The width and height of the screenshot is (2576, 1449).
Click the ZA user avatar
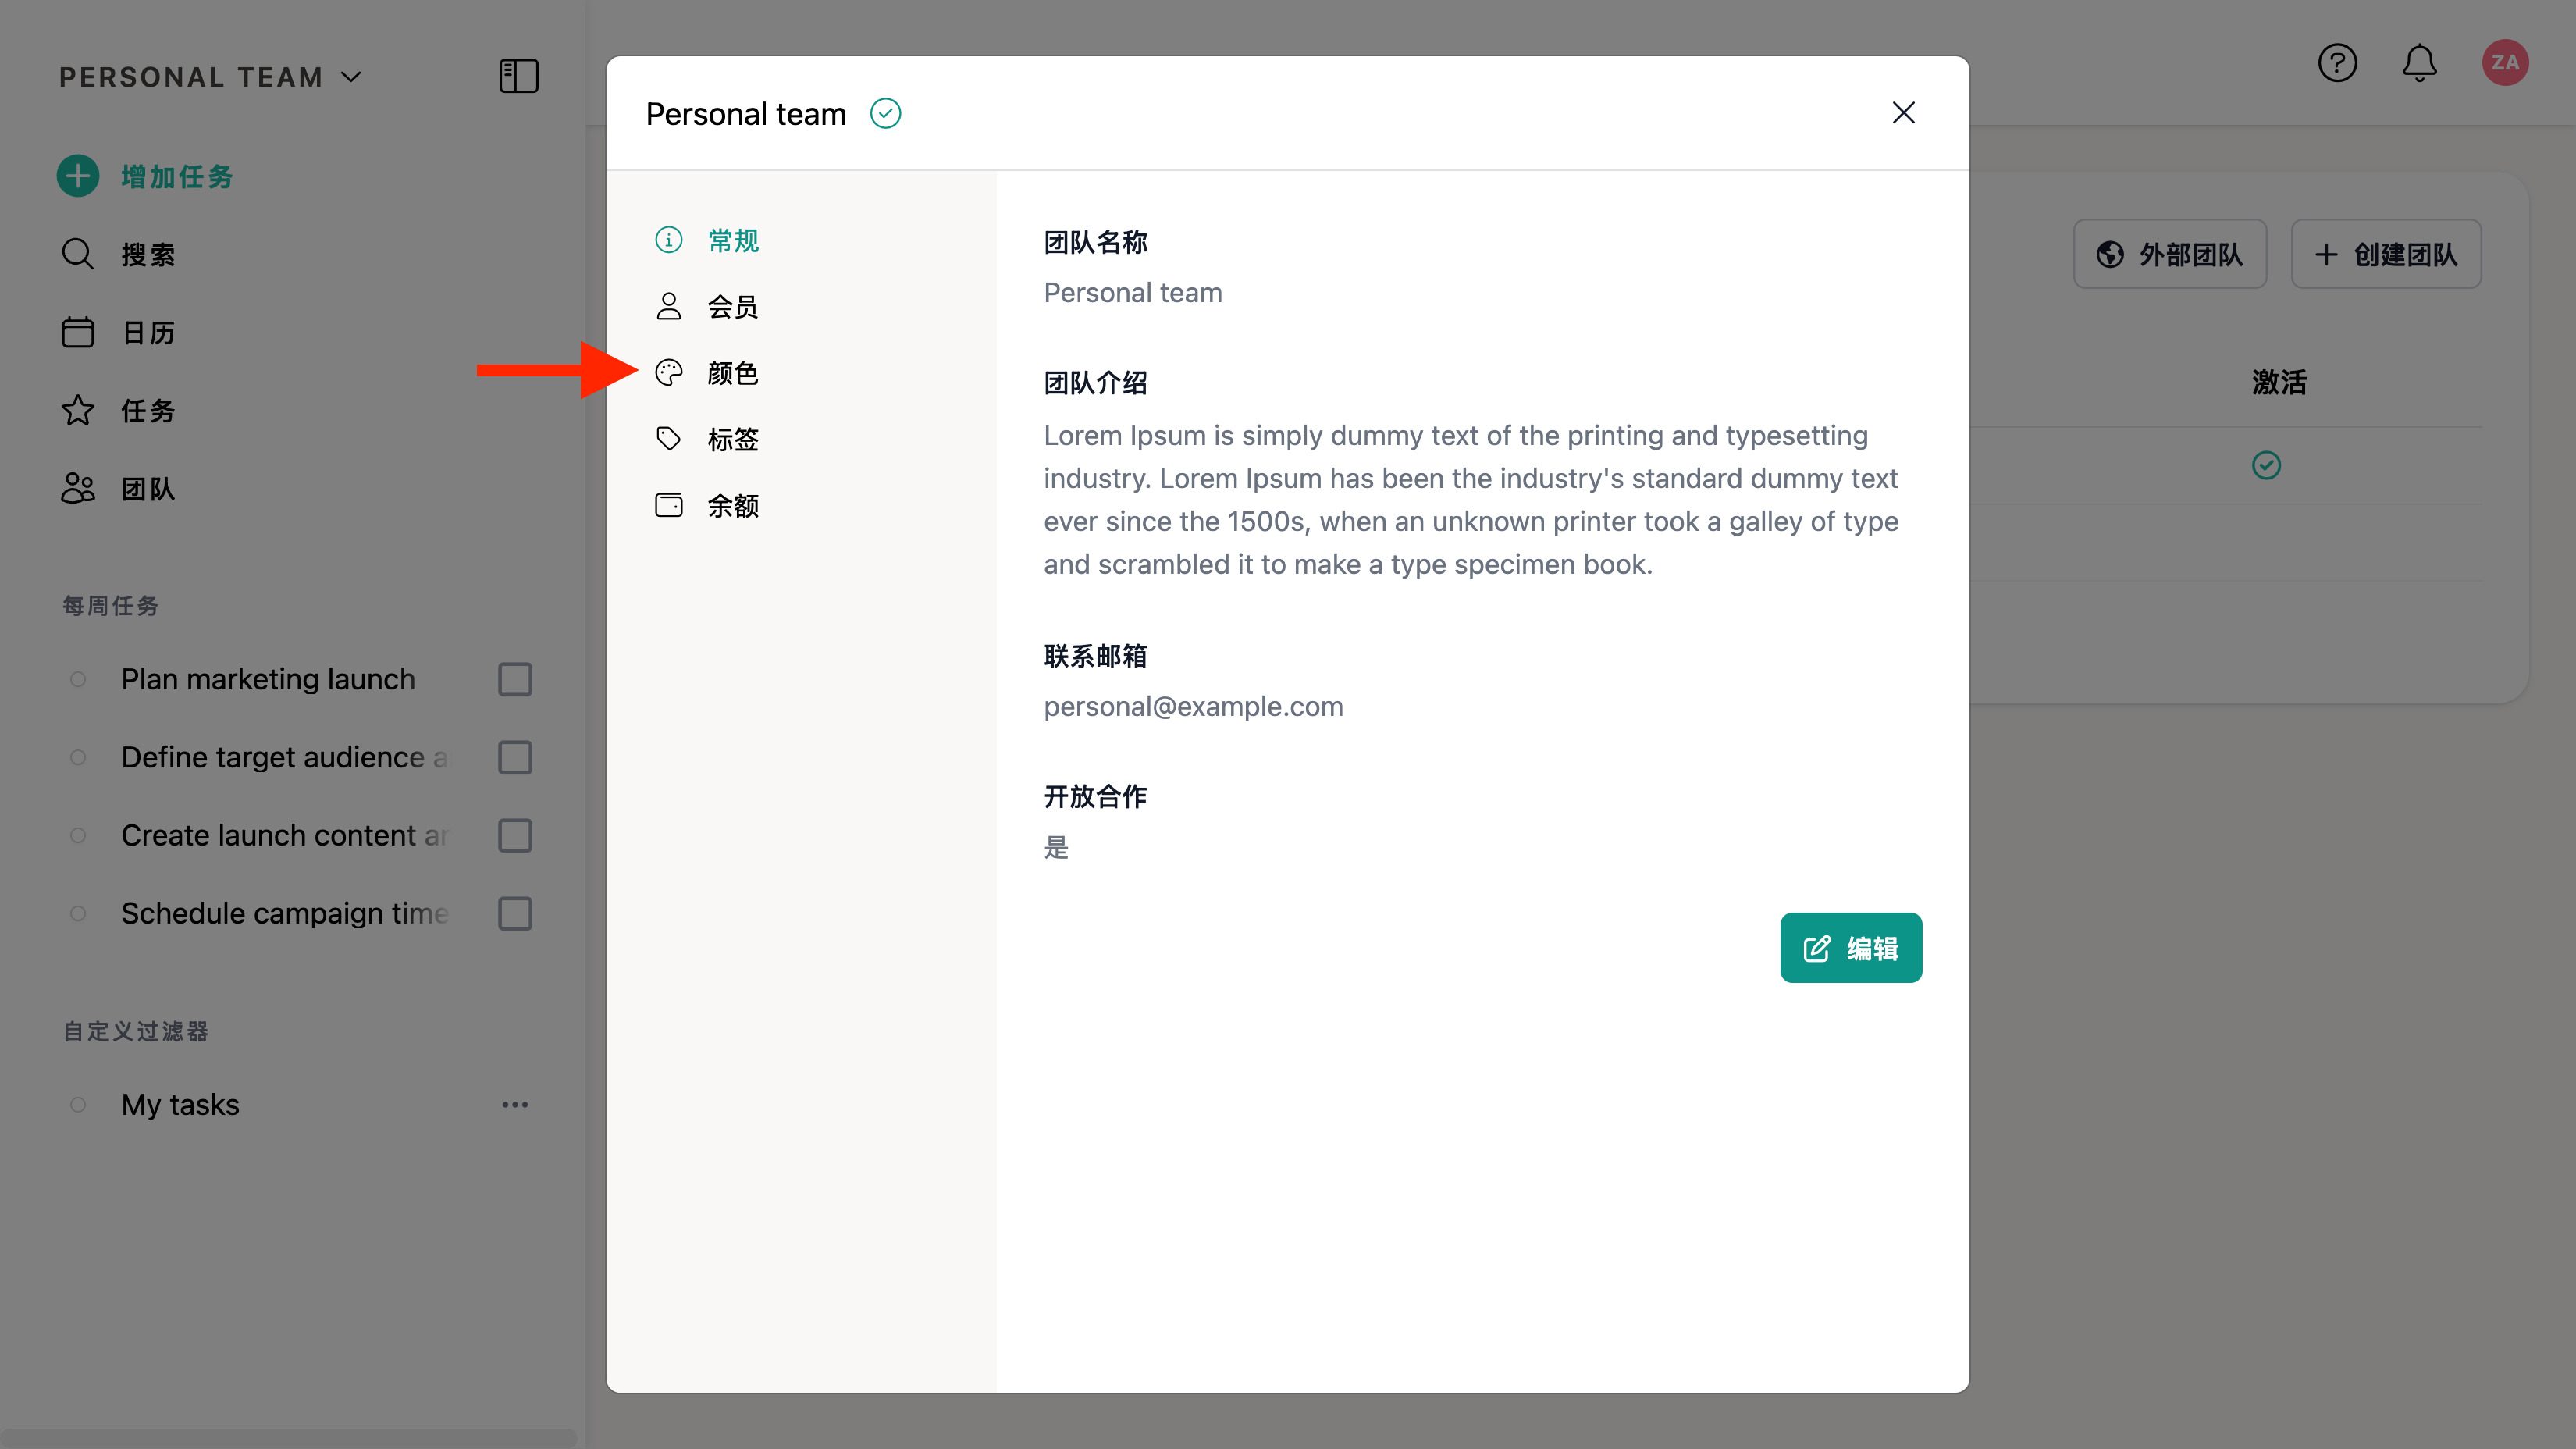(x=2504, y=63)
